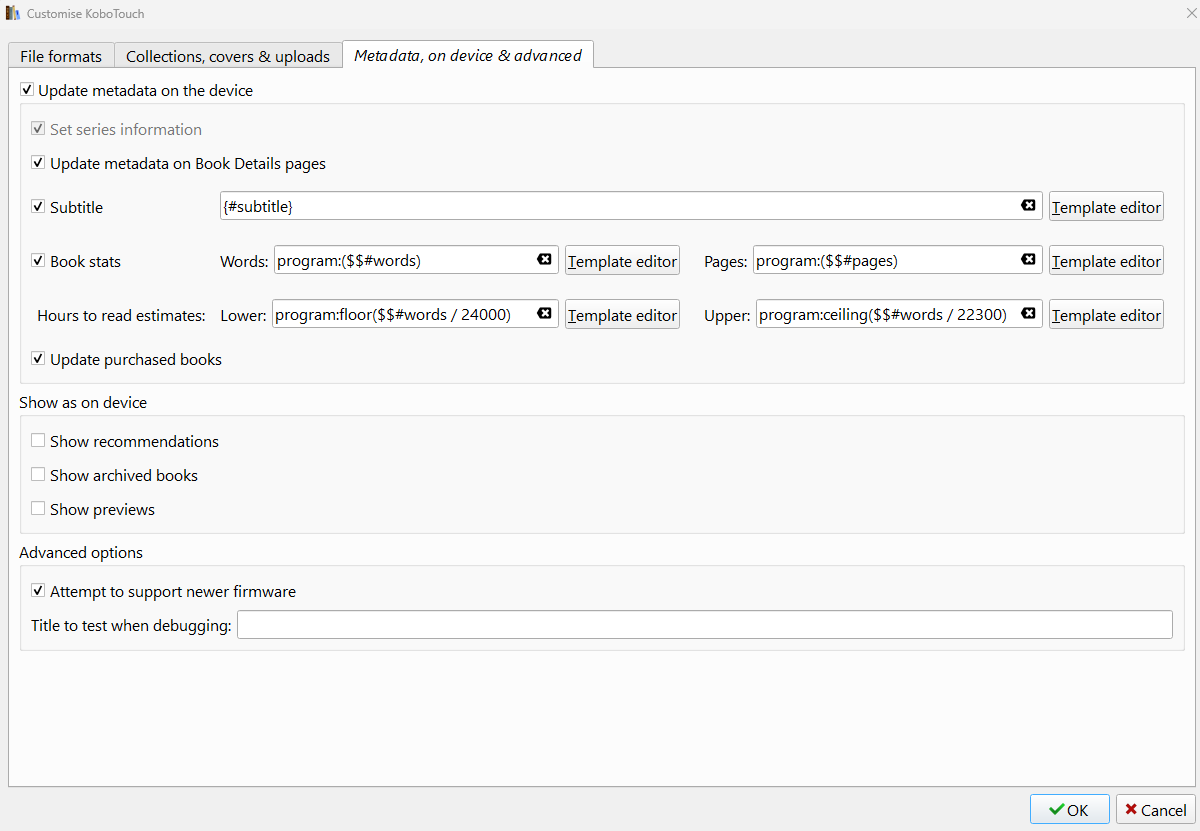Image resolution: width=1200 pixels, height=831 pixels.
Task: Enable Show archived books option
Action: tap(38, 475)
